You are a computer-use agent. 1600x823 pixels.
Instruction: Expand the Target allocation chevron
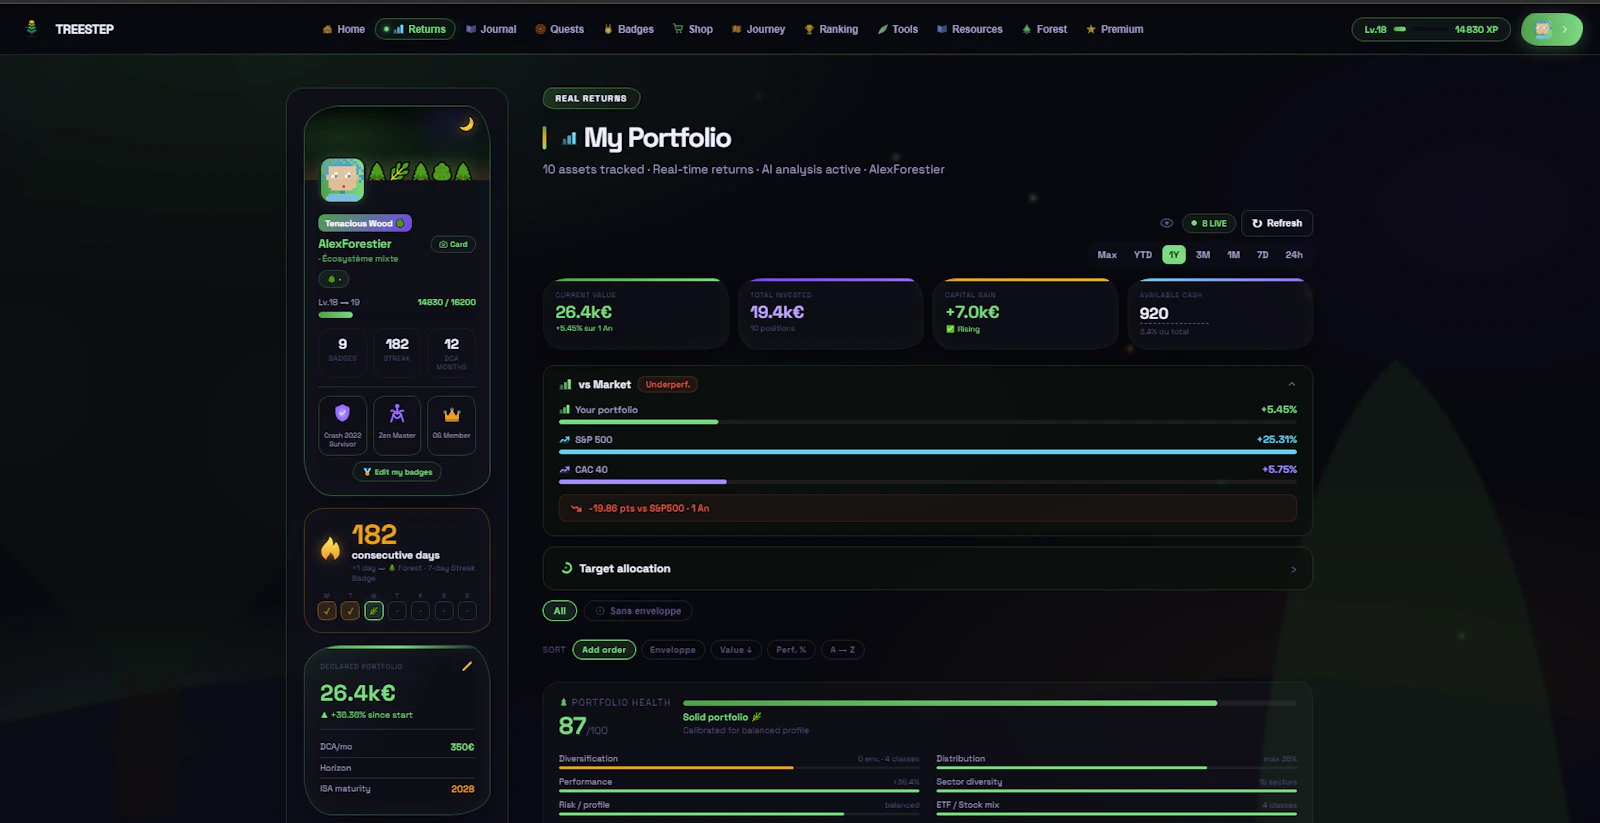pos(1293,569)
